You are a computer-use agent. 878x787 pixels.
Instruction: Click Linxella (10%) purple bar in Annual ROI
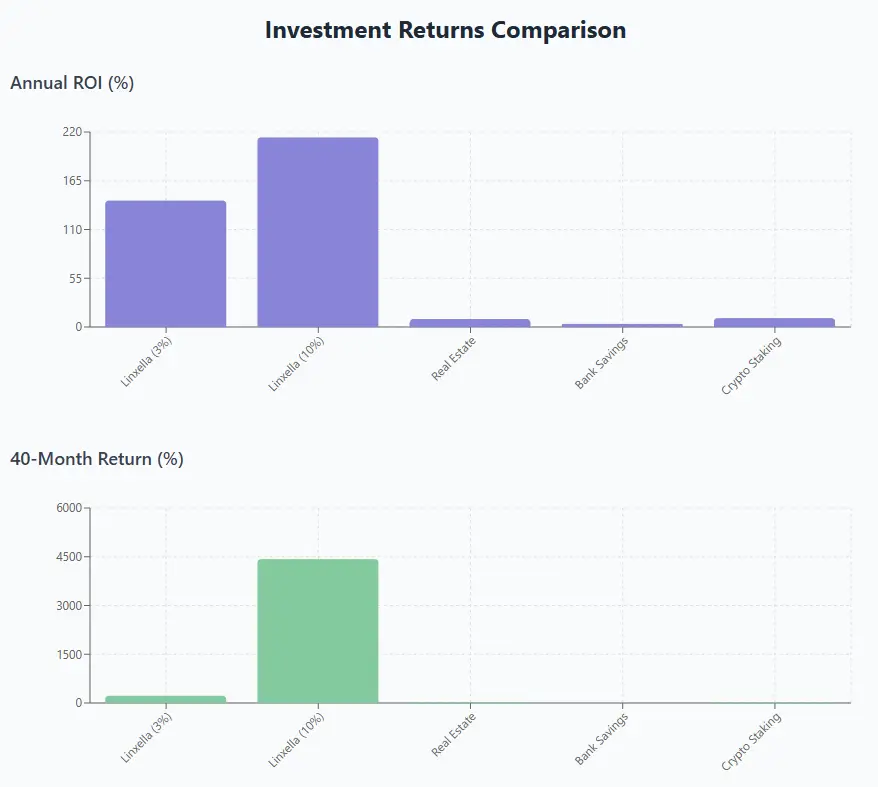(x=318, y=232)
